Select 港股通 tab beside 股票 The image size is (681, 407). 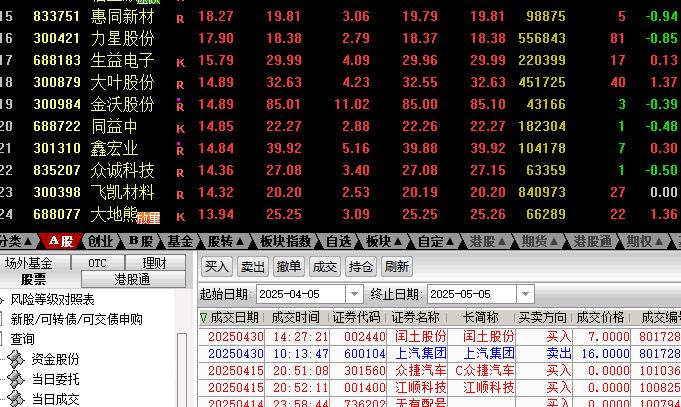click(x=133, y=279)
